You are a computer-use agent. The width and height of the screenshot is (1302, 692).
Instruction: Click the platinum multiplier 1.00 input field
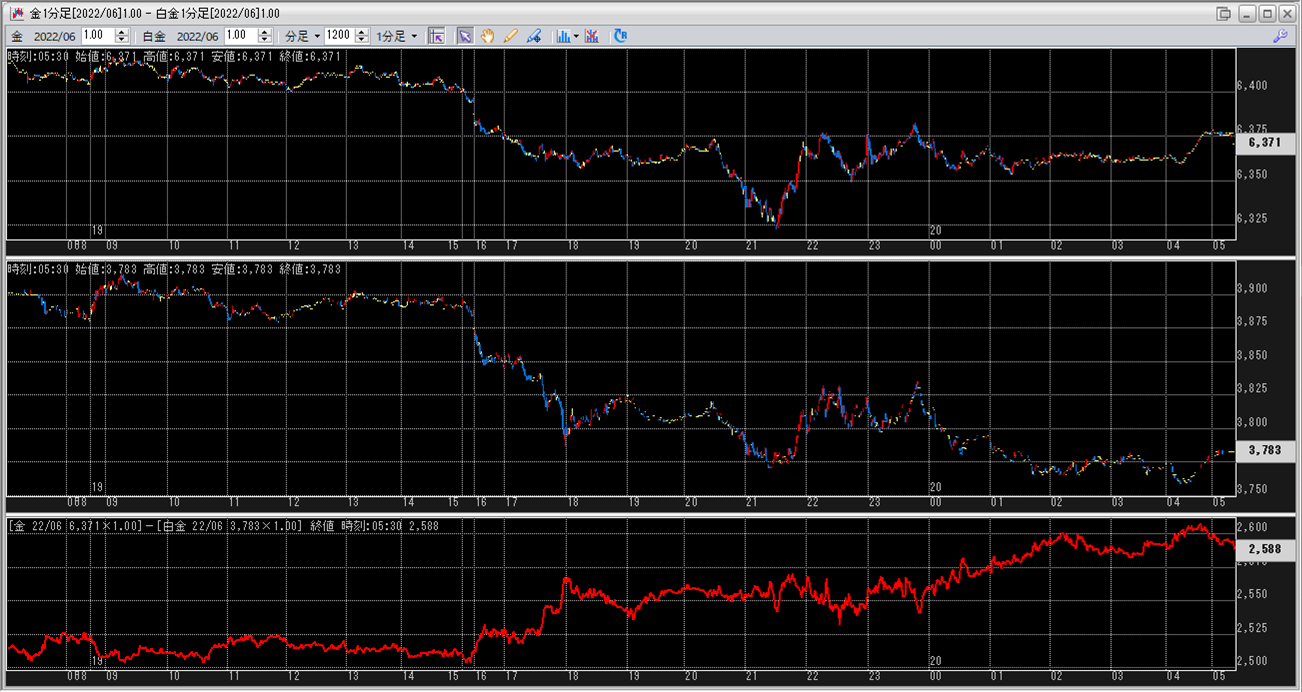[241, 36]
